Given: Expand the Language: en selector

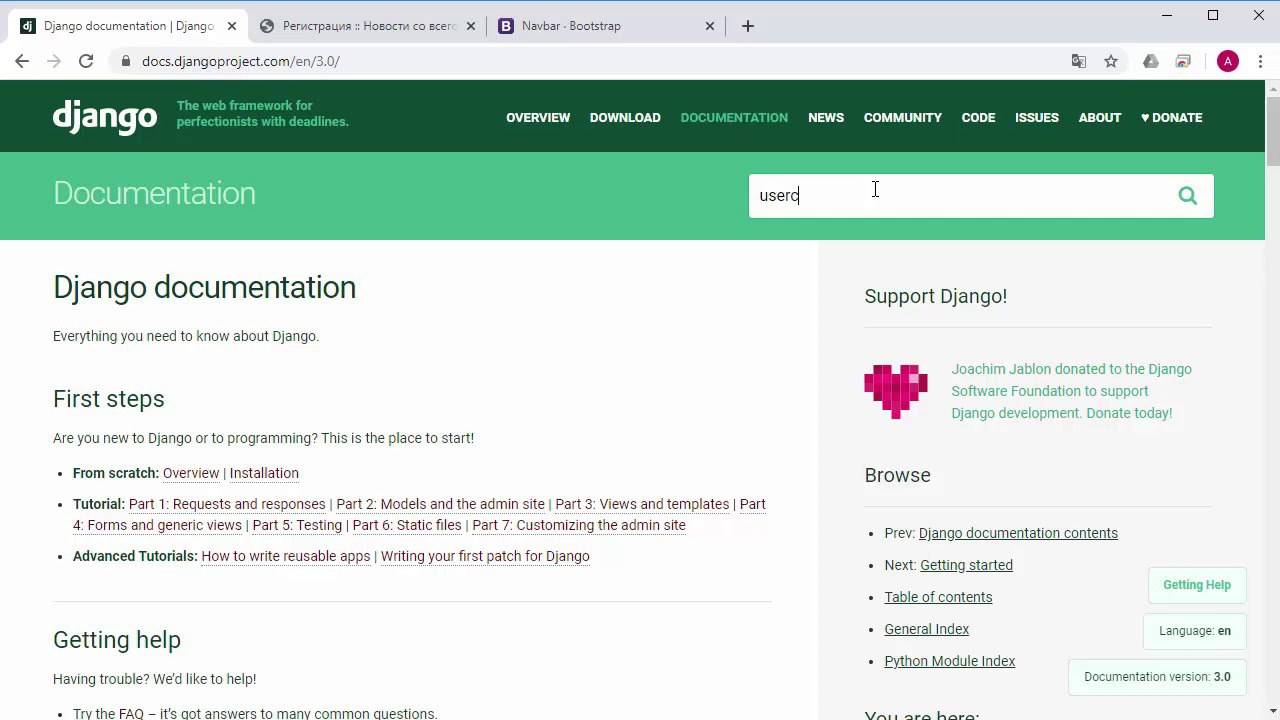Looking at the screenshot, I should 1195,631.
